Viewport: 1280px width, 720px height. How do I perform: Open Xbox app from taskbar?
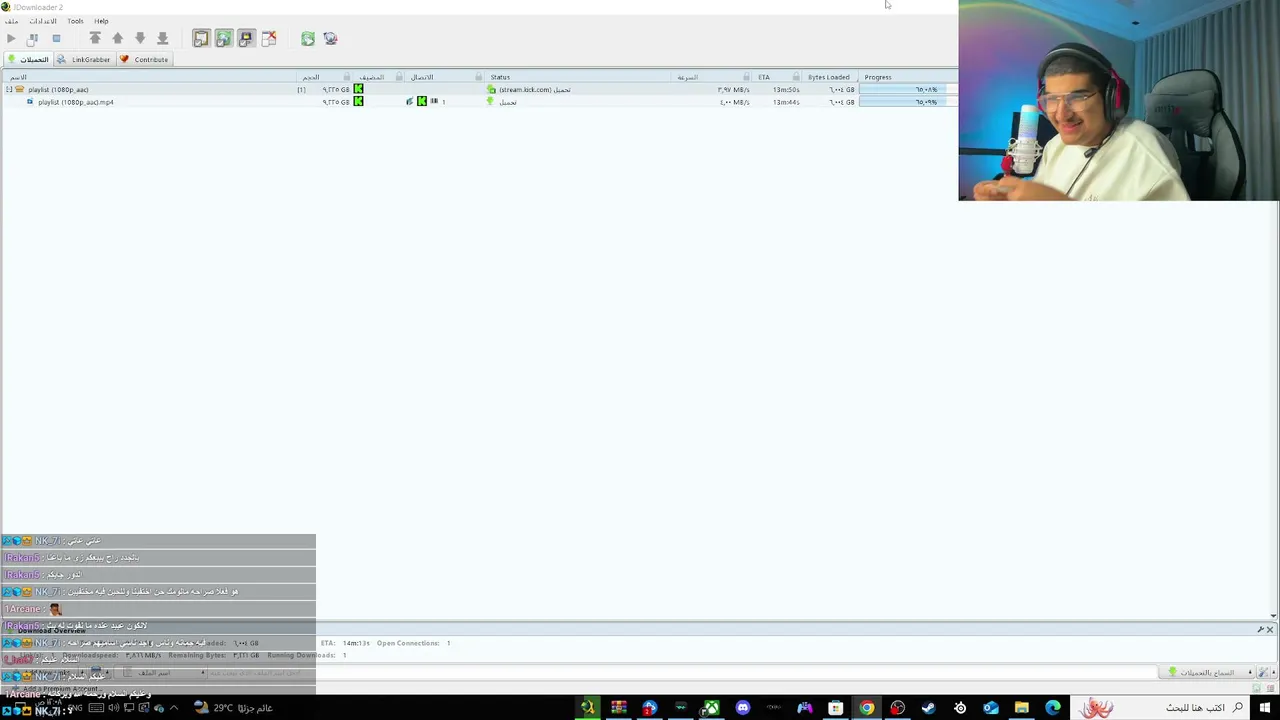point(712,708)
